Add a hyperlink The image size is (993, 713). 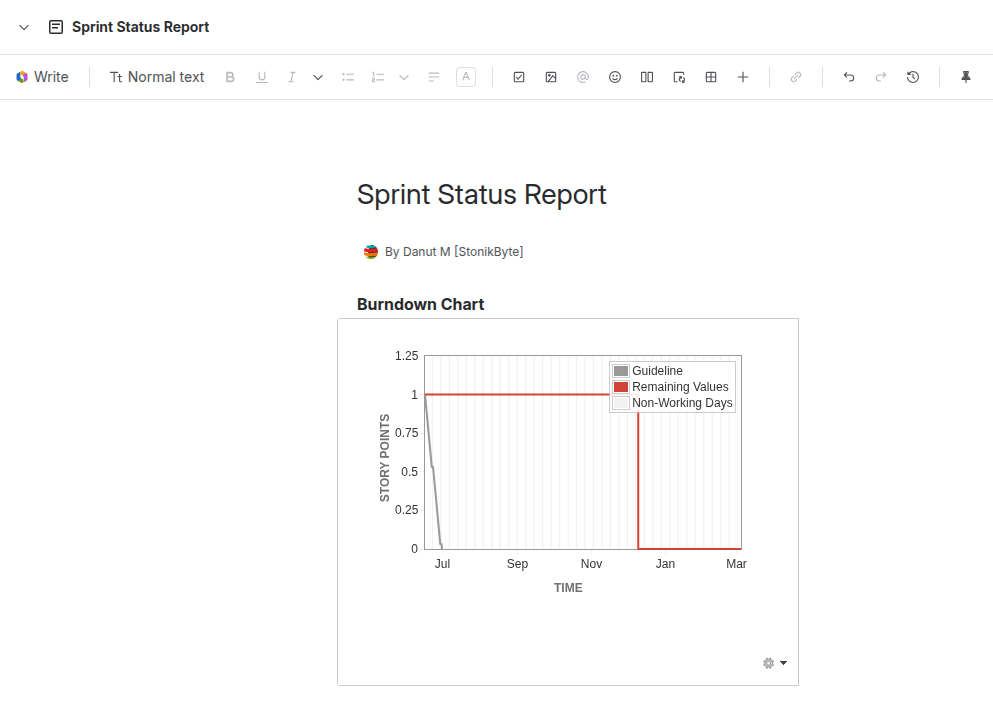796,77
